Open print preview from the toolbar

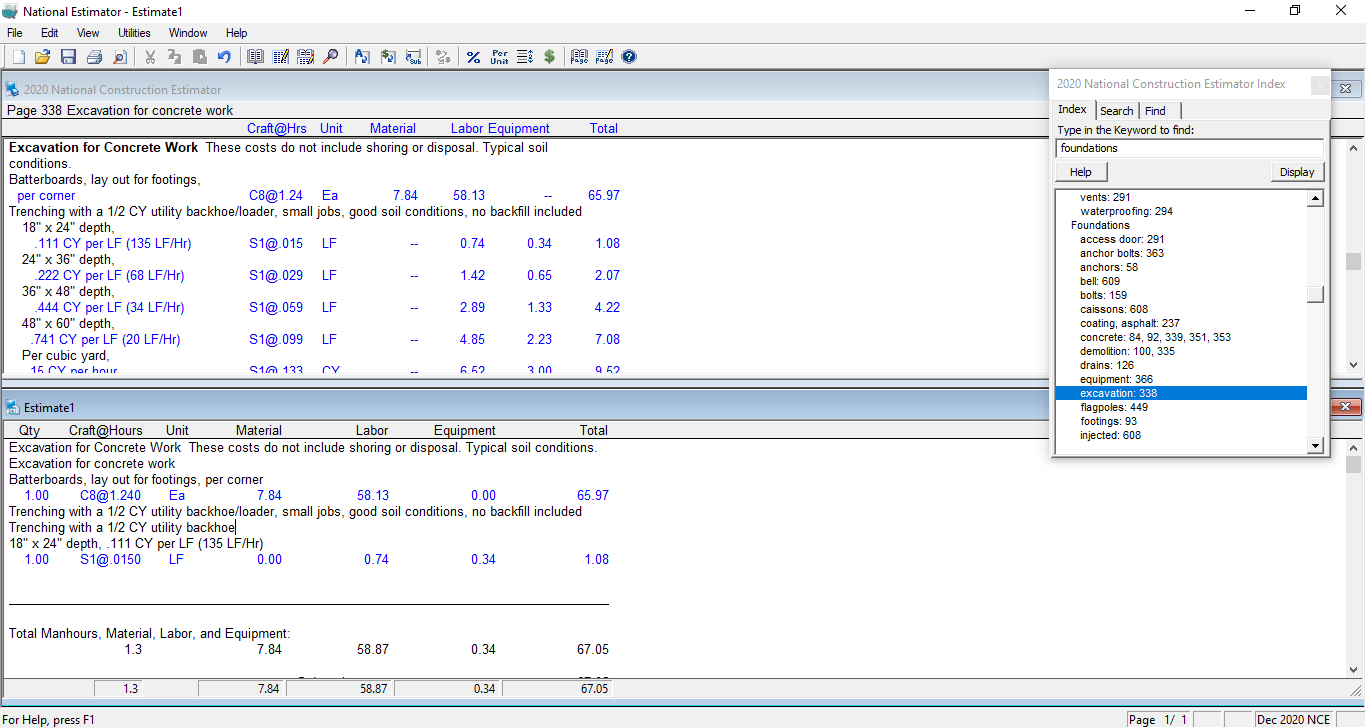[120, 57]
